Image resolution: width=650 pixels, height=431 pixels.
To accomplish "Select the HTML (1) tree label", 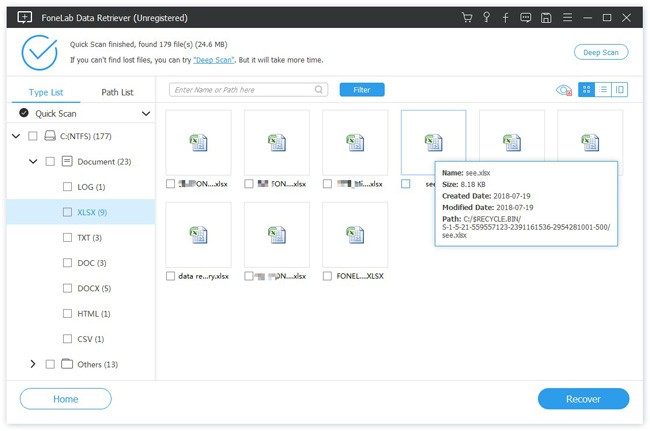I will click(94, 313).
